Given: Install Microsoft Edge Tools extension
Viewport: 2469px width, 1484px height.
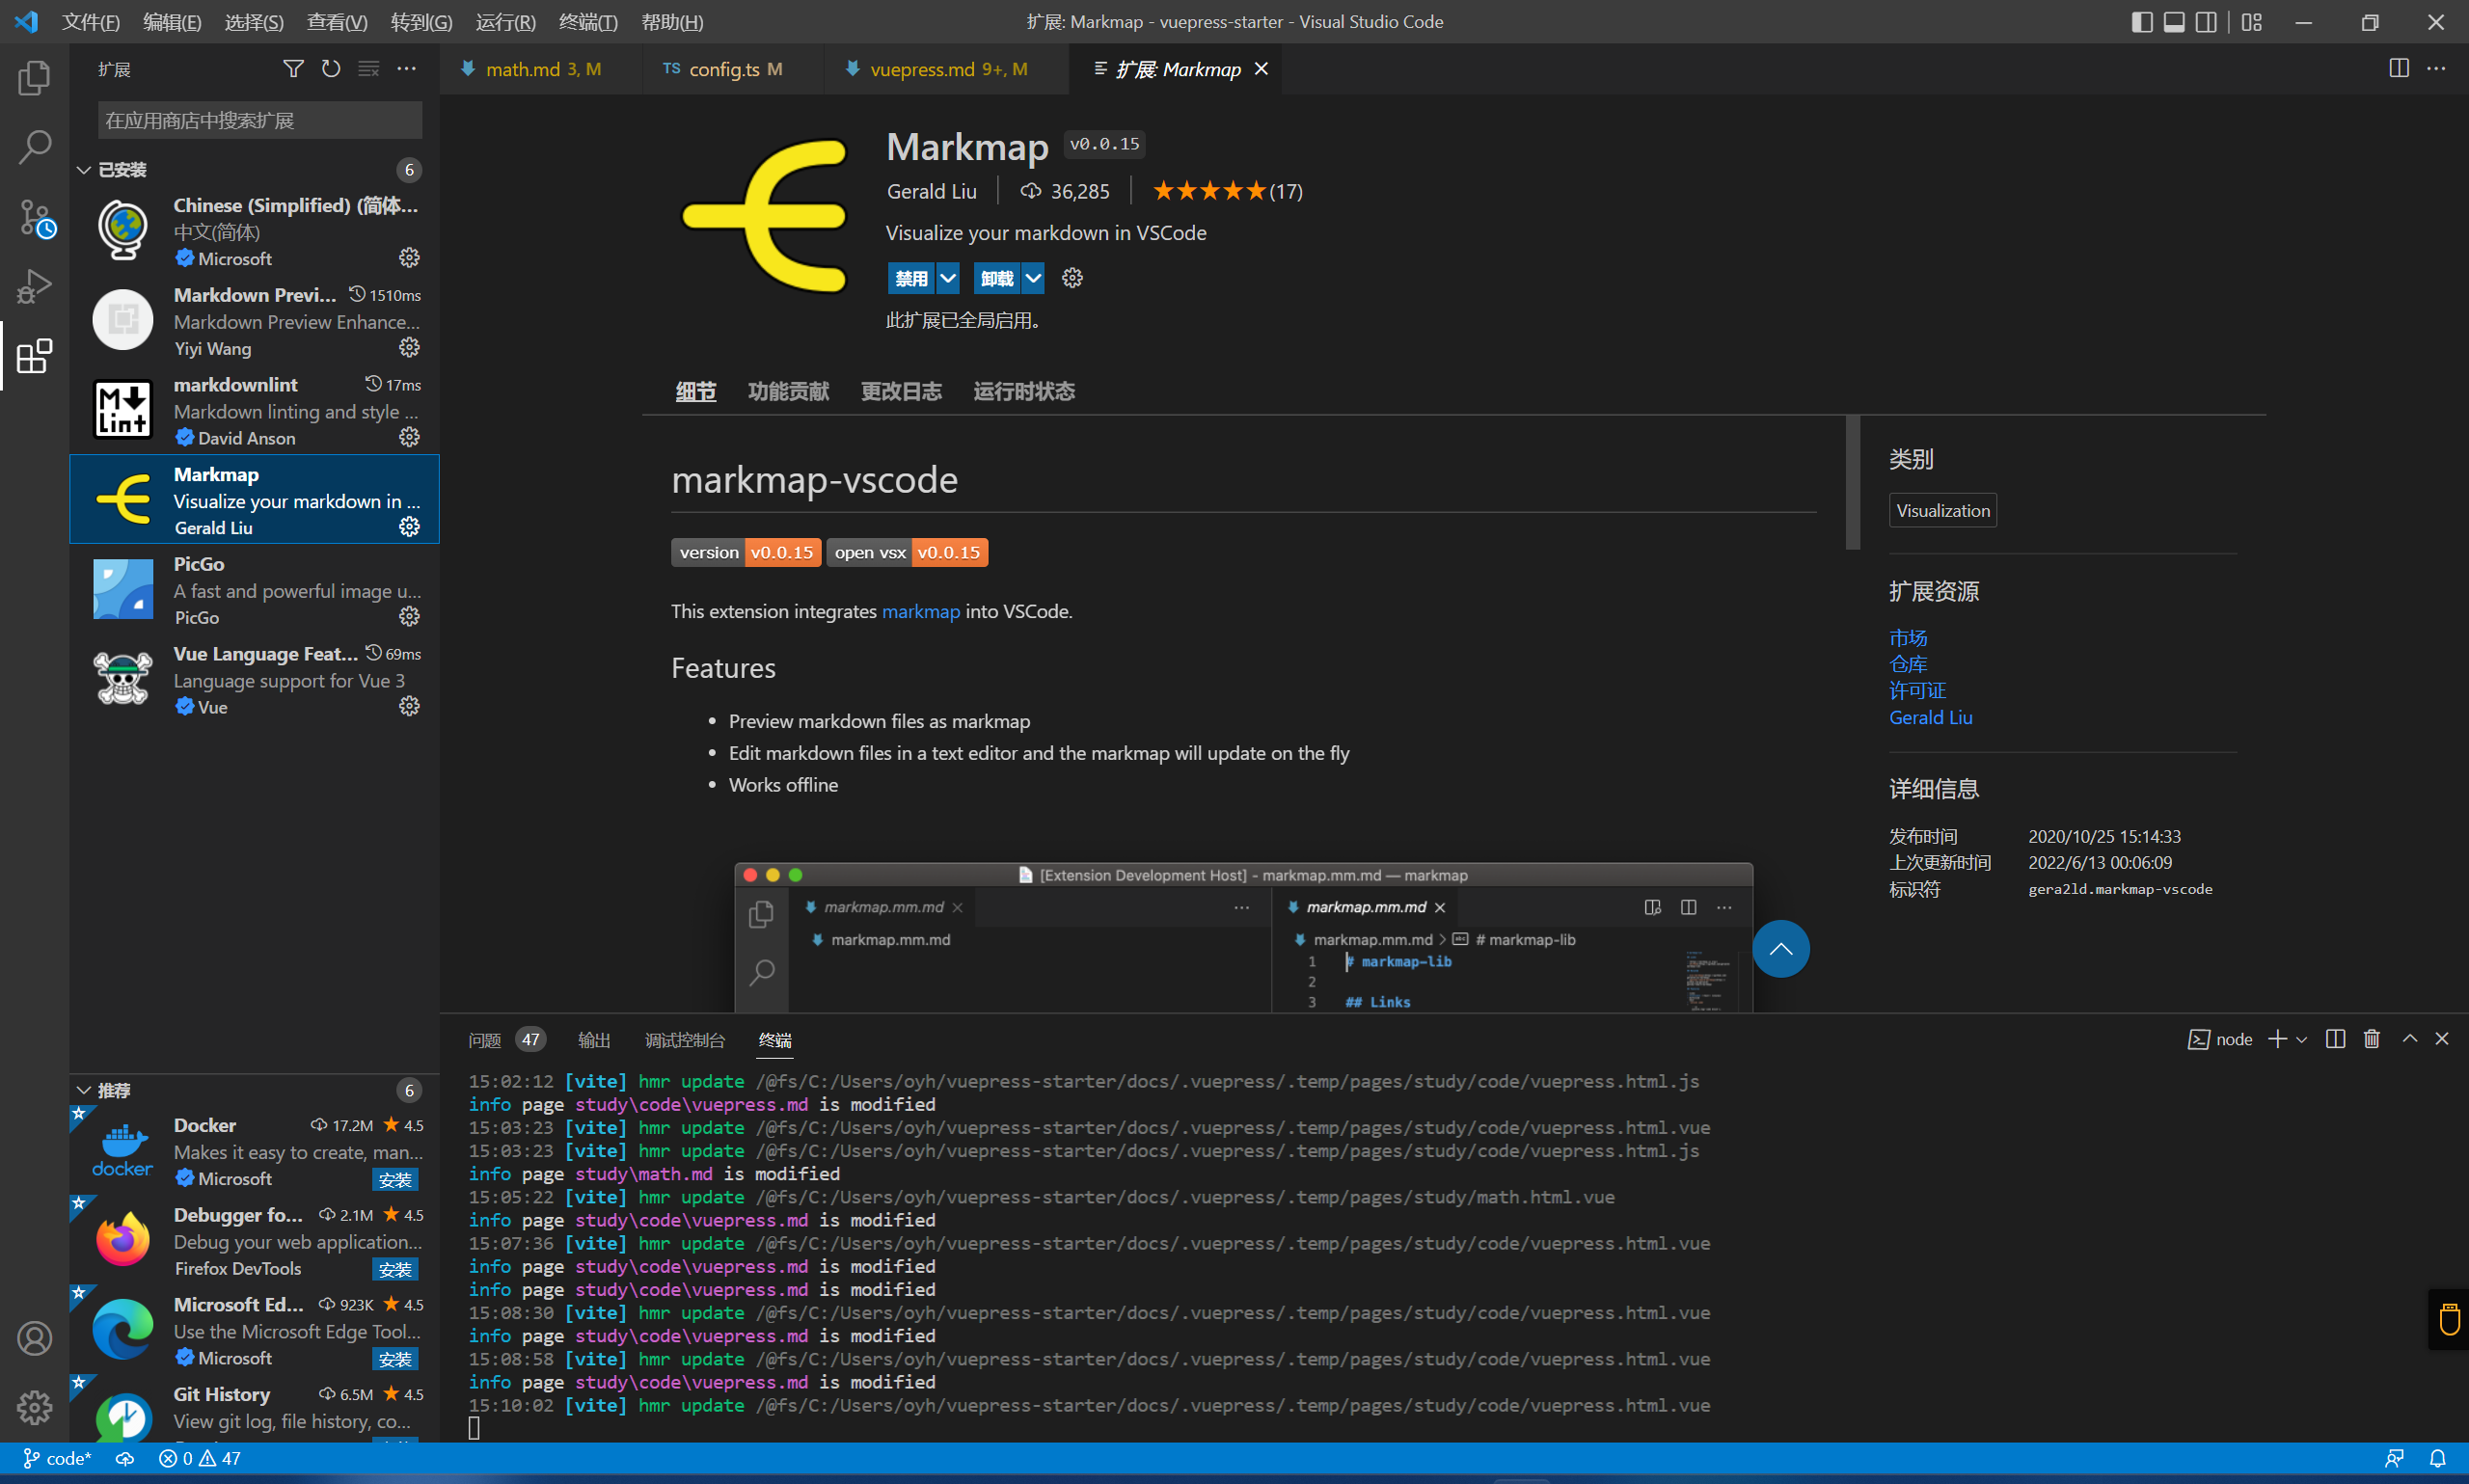Looking at the screenshot, I should tap(395, 1359).
